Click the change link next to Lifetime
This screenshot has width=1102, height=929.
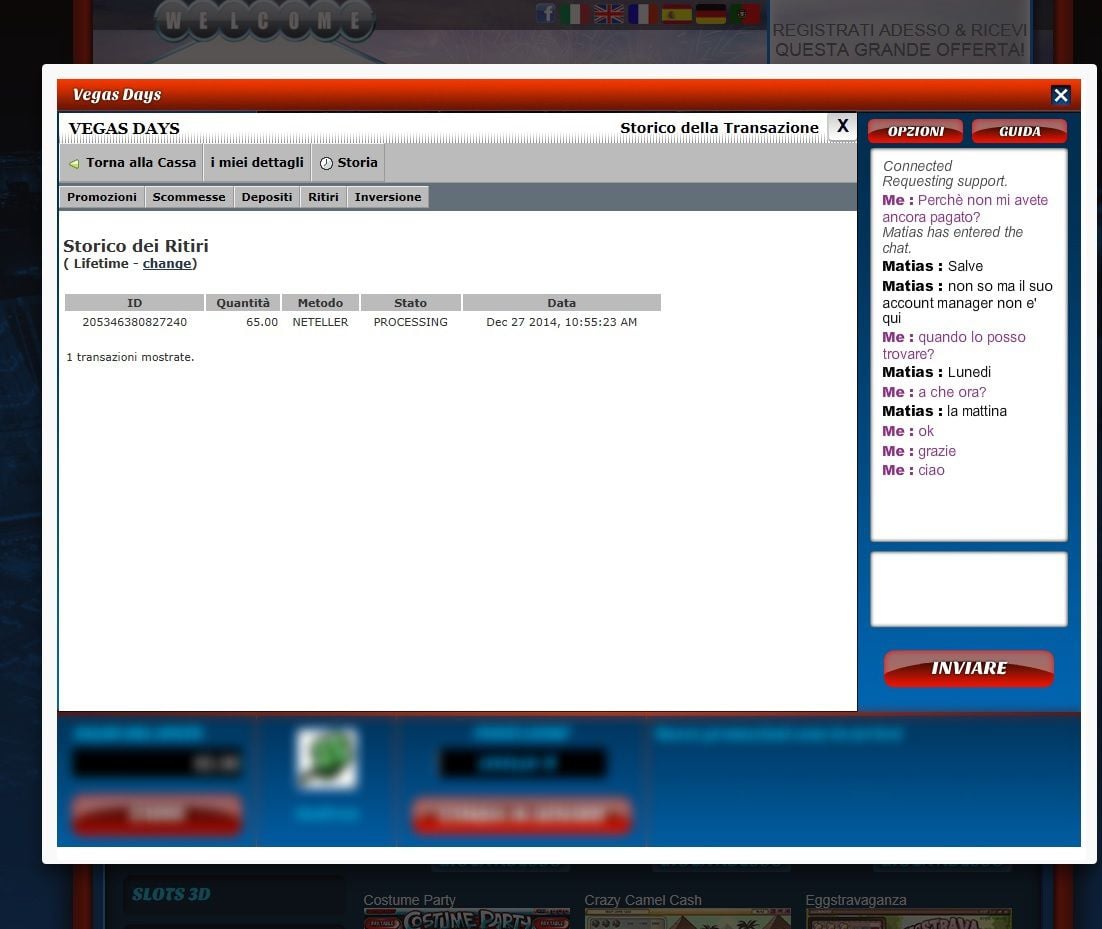click(167, 264)
